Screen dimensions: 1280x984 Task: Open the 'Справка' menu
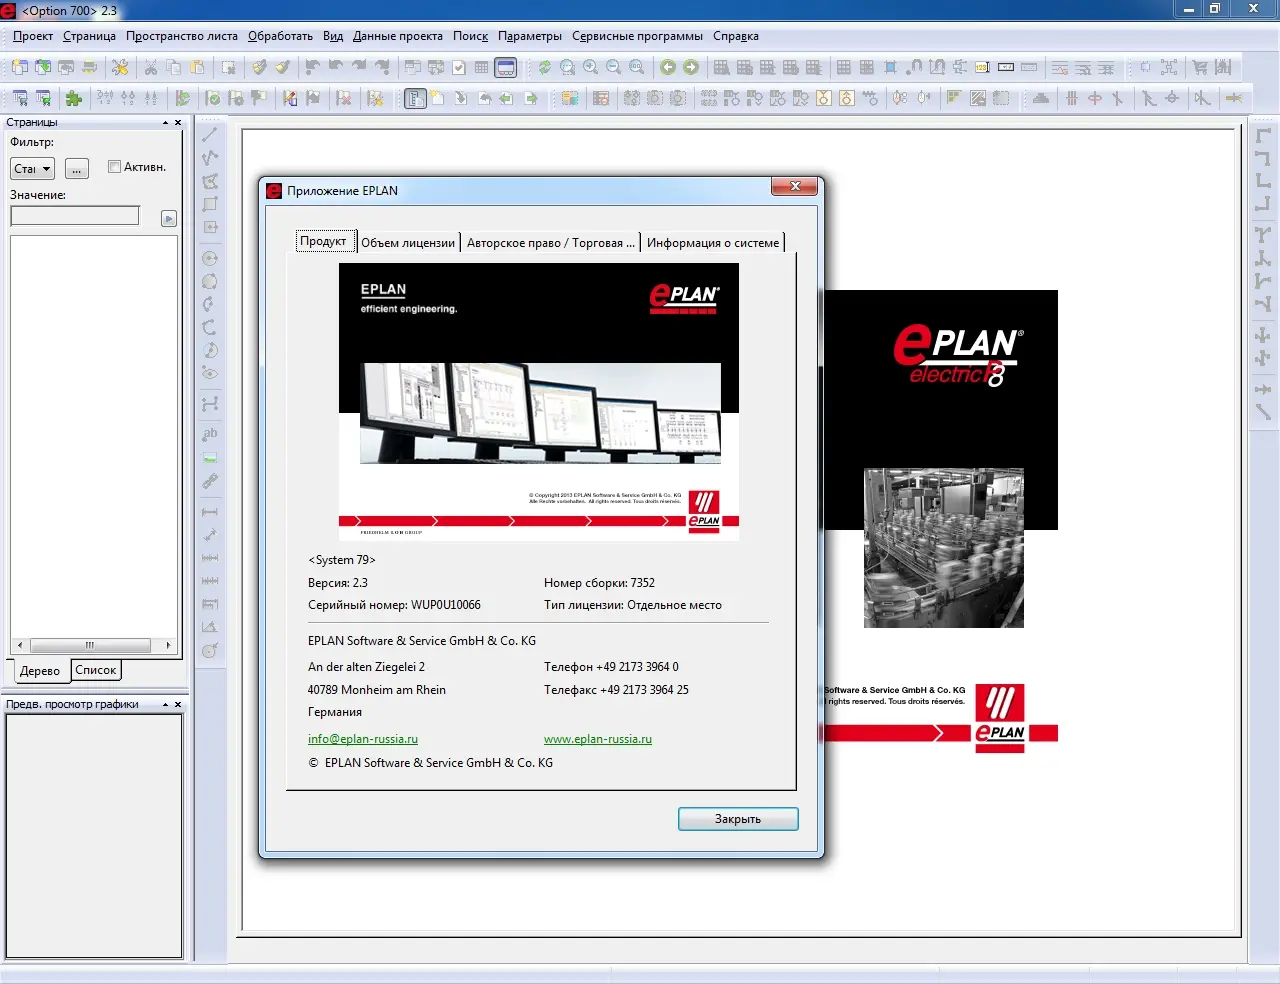point(736,36)
